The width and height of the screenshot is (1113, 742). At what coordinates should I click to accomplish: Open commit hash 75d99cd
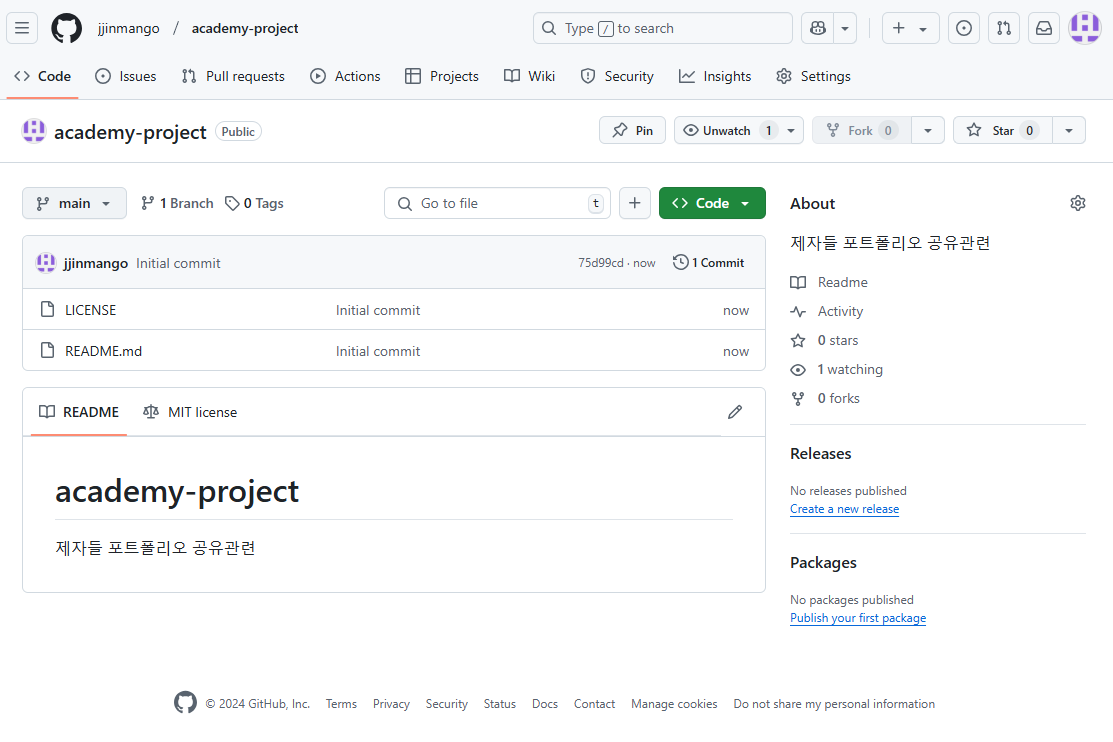click(x=601, y=263)
